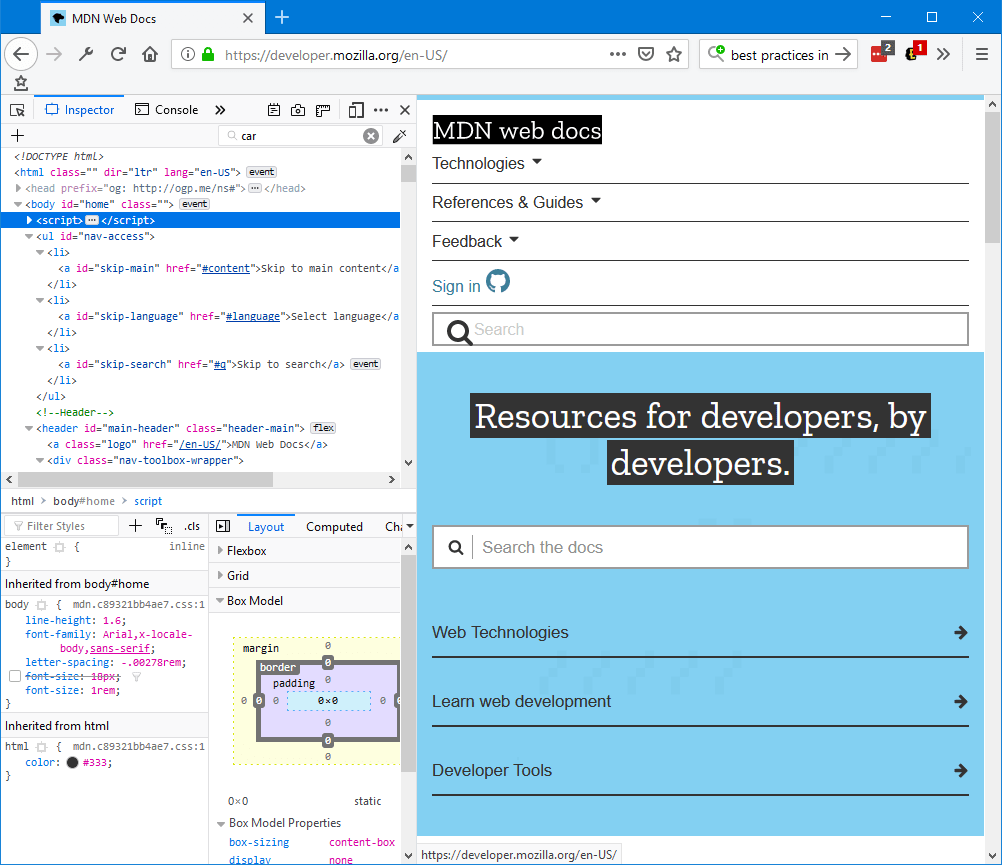1002x865 pixels.
Task: Switch to the Computed tab
Action: 335,526
